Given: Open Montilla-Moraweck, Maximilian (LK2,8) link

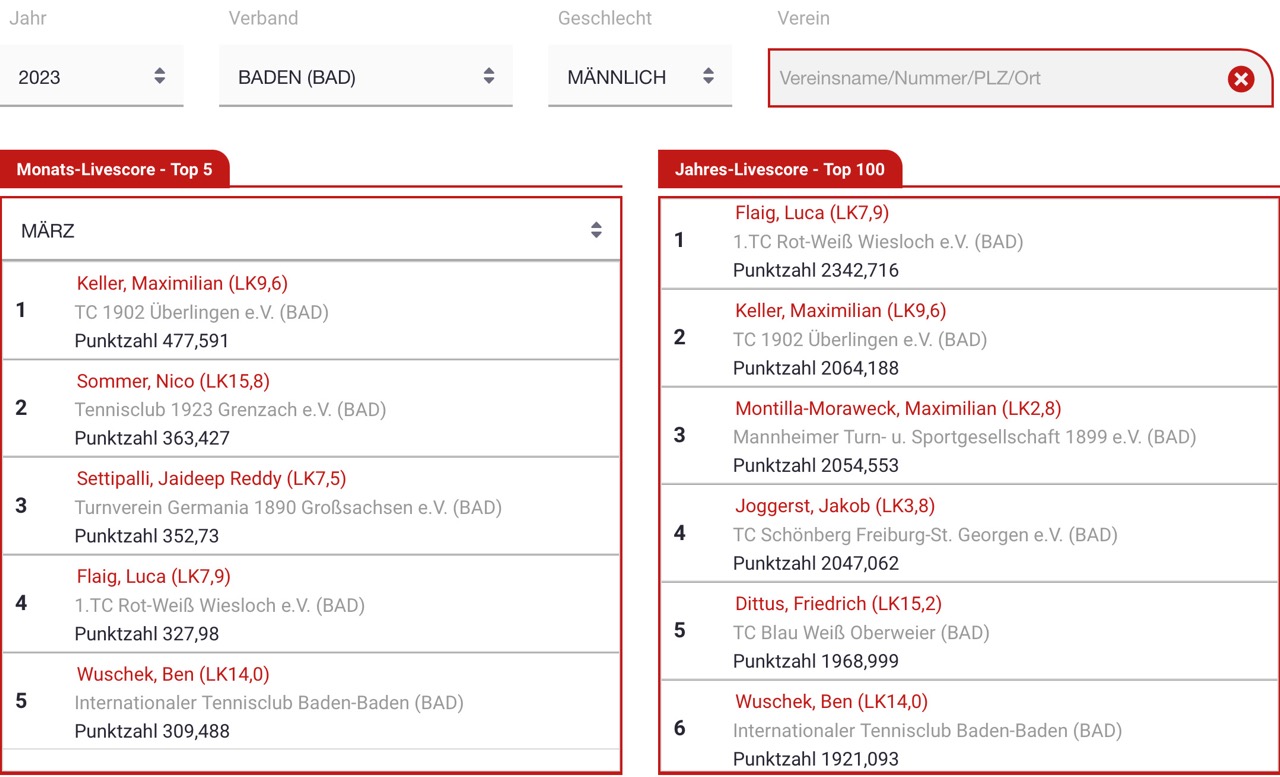Looking at the screenshot, I should pyautogui.click(x=898, y=408).
